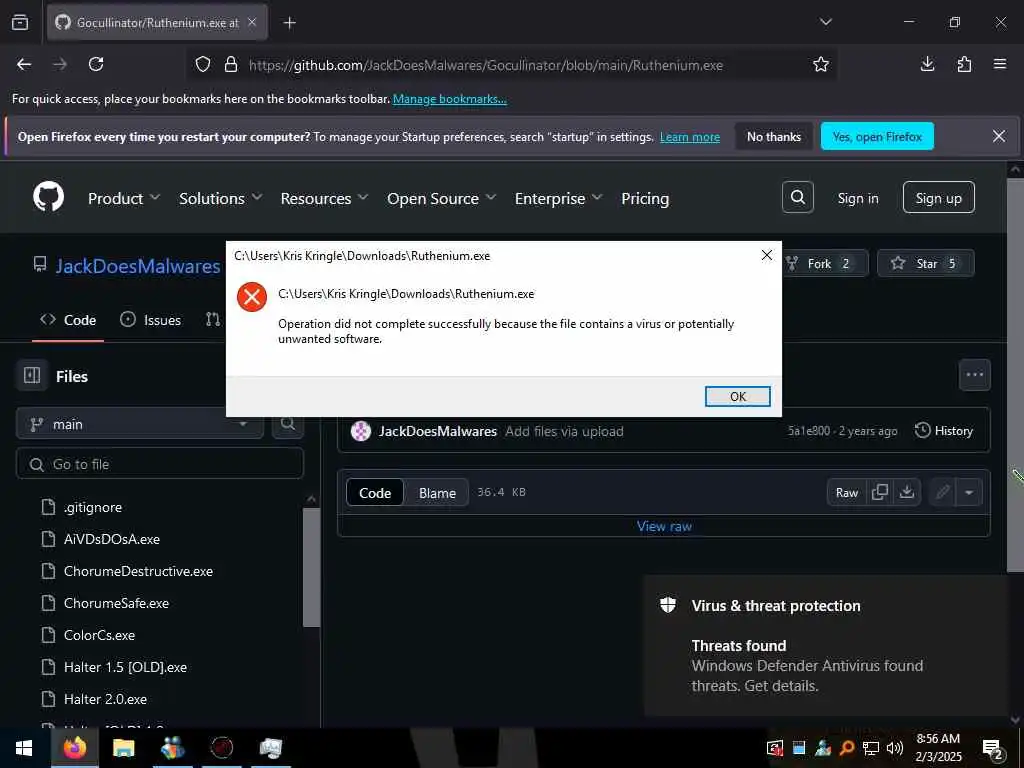Click Manage bookmarks link
The width and height of the screenshot is (1024, 768).
449,99
